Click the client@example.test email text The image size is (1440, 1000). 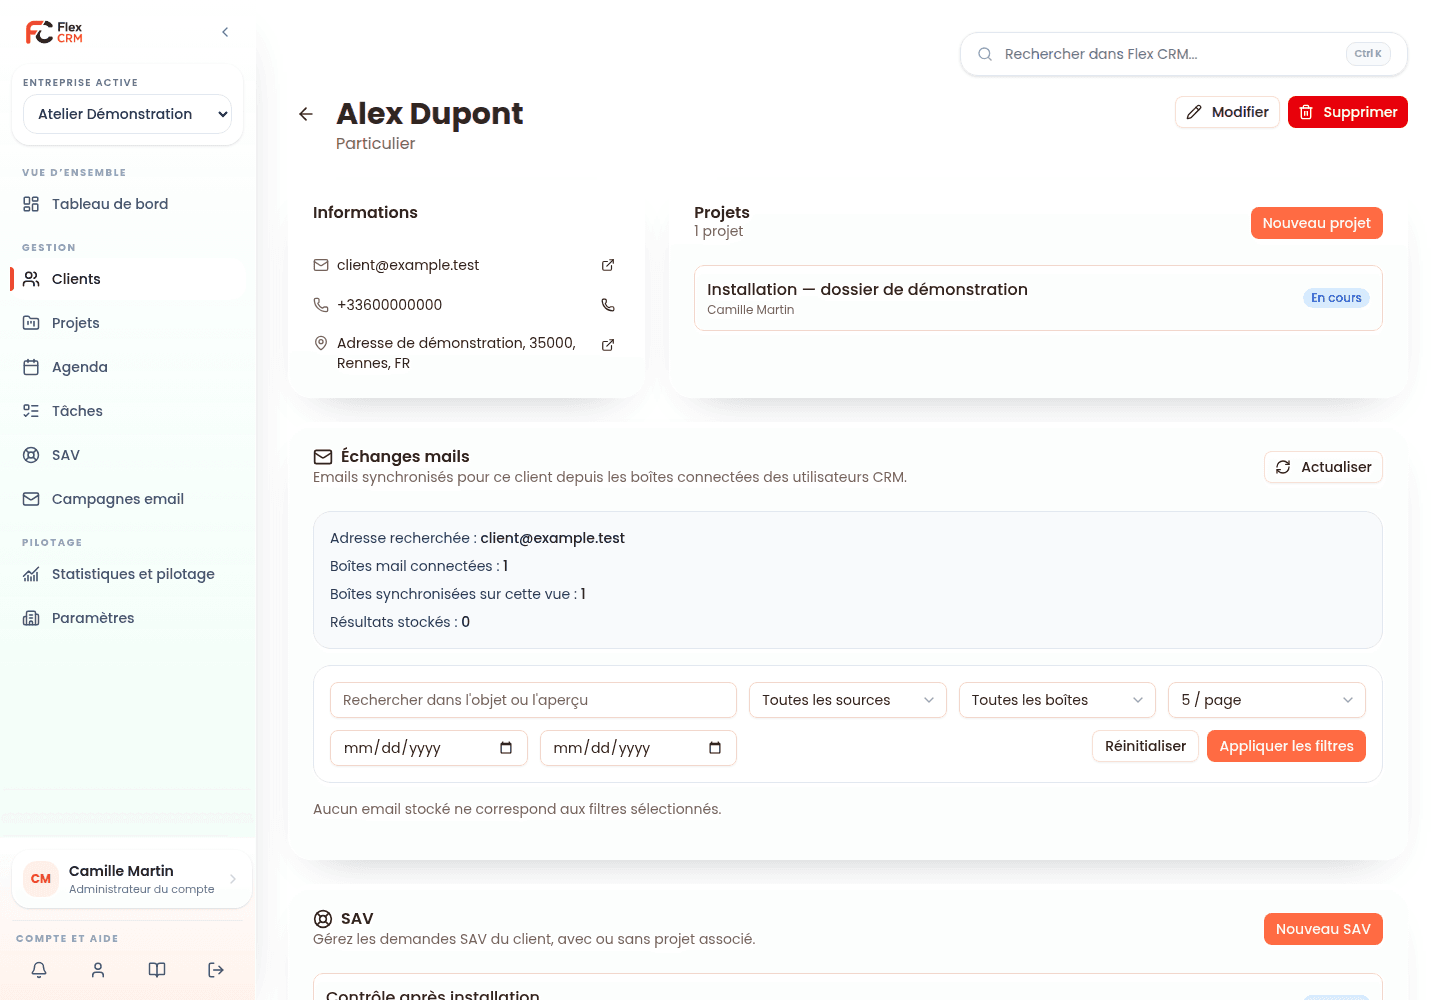click(408, 265)
